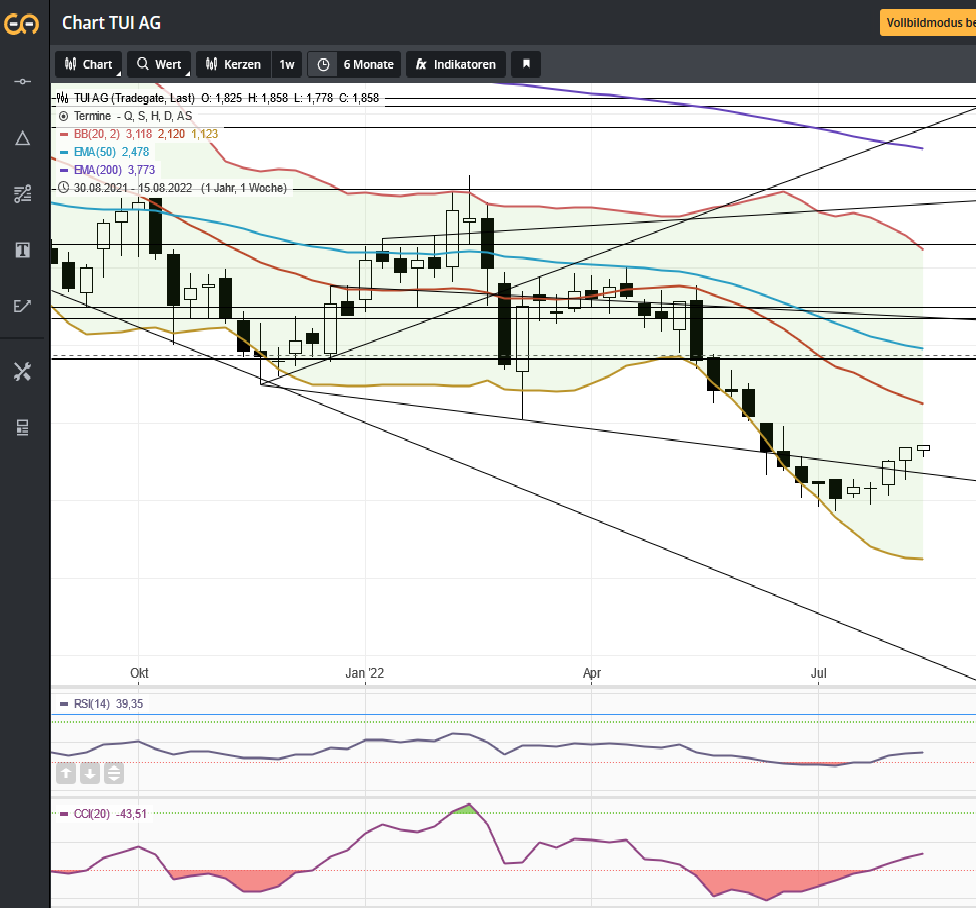This screenshot has height=908, width=976.
Task: Open the chart settings tools icon
Action: click(22, 372)
